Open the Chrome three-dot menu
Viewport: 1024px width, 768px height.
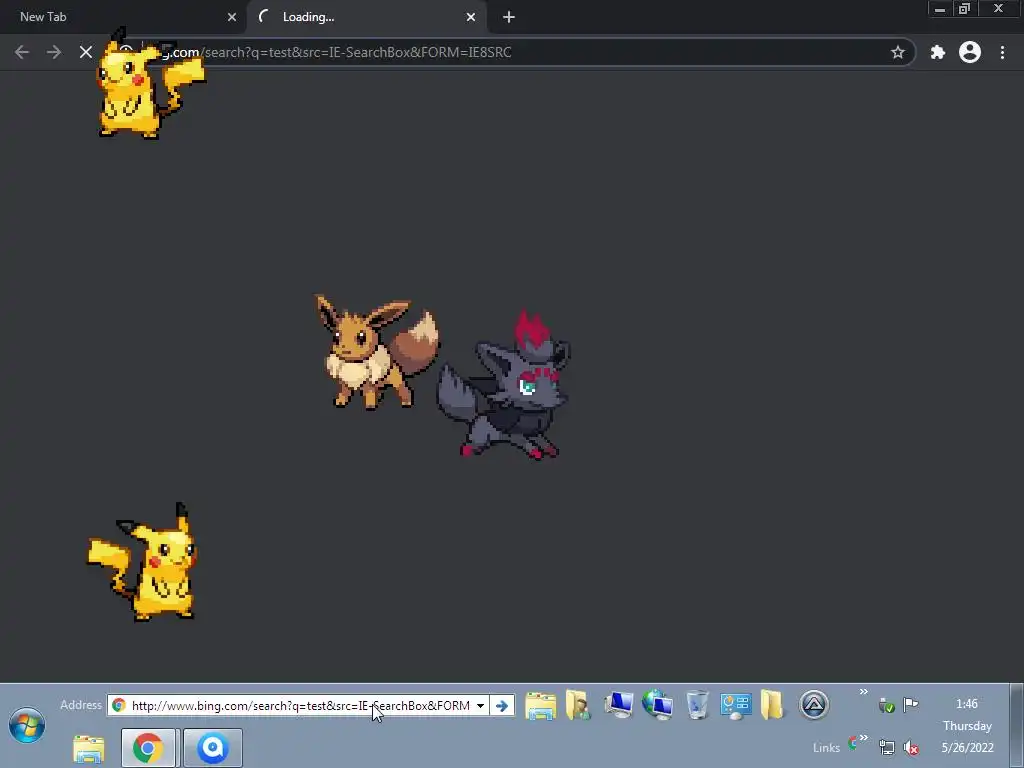point(1002,52)
